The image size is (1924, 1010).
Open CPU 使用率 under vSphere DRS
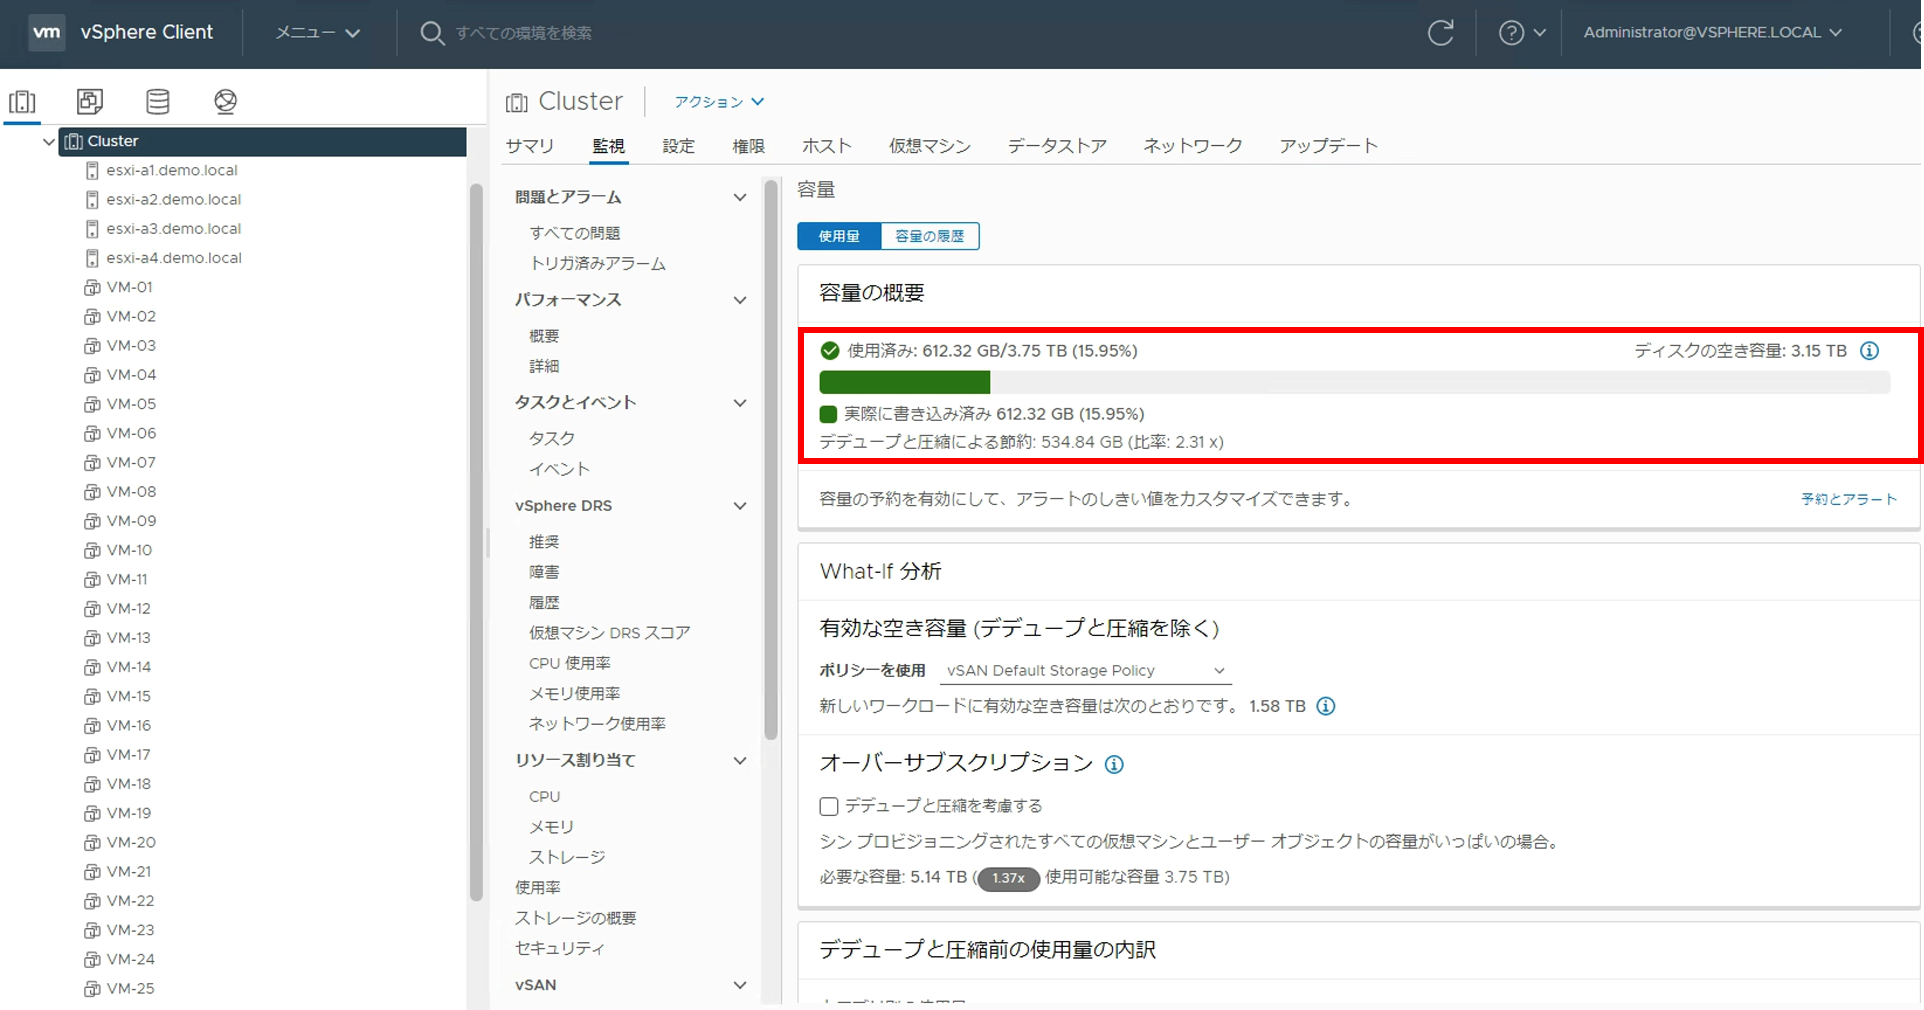pyautogui.click(x=569, y=663)
